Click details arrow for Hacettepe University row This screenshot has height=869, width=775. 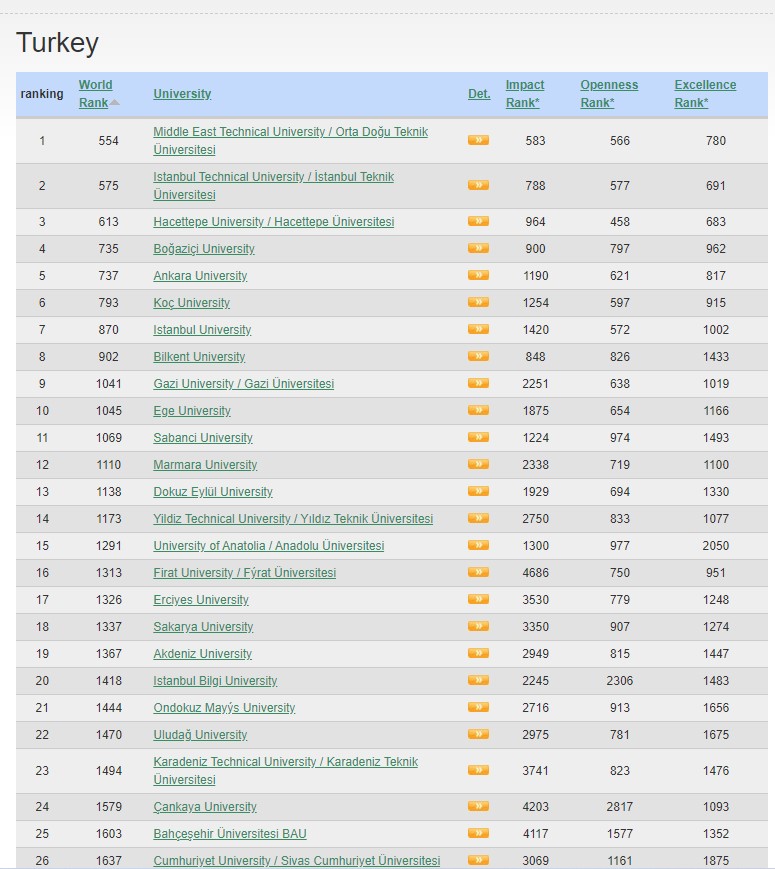click(x=478, y=221)
